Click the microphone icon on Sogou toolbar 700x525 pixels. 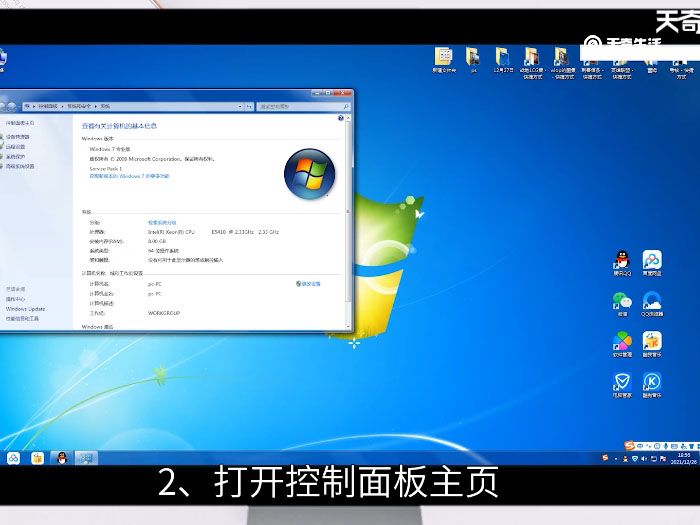pos(666,446)
